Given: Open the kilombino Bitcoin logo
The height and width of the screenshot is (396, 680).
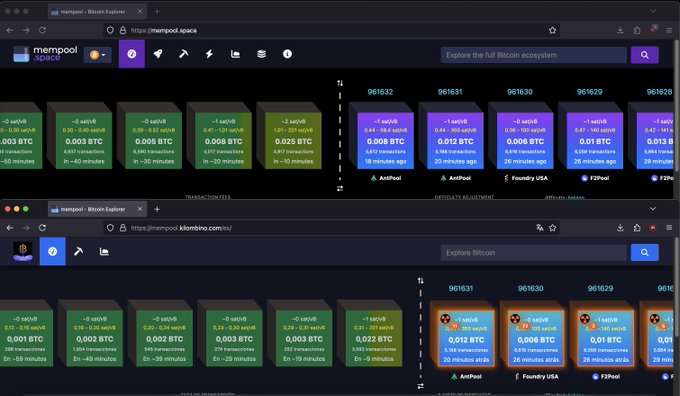Looking at the screenshot, I should click(x=23, y=251).
